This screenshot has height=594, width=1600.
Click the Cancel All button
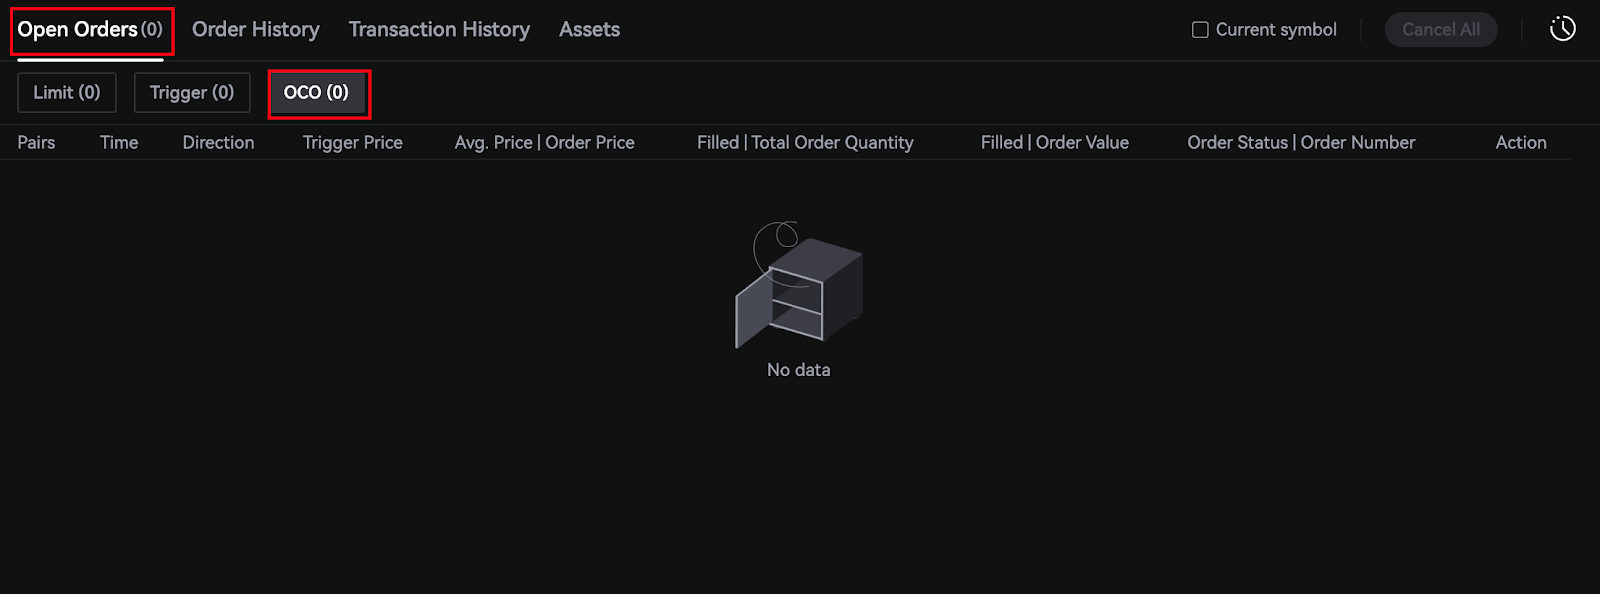pyautogui.click(x=1441, y=30)
